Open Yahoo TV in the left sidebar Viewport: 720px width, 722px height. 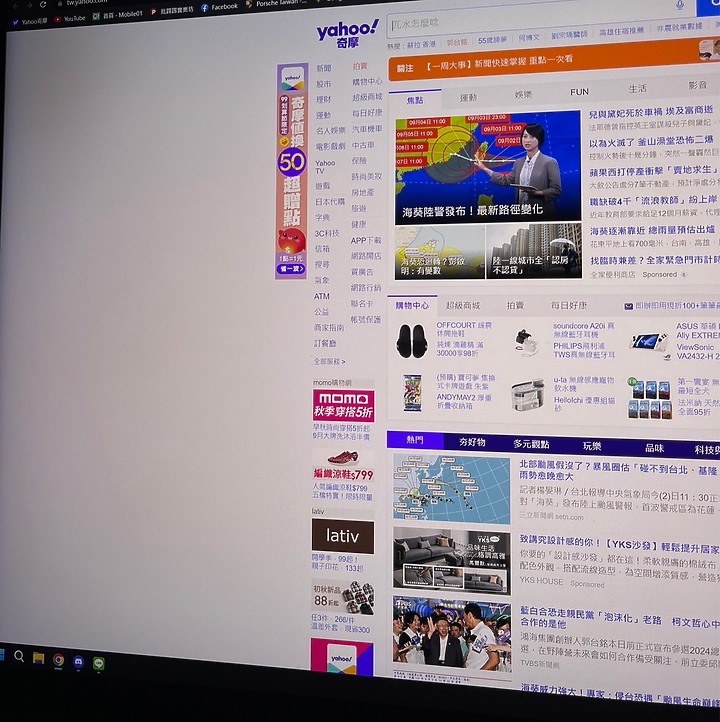(325, 167)
